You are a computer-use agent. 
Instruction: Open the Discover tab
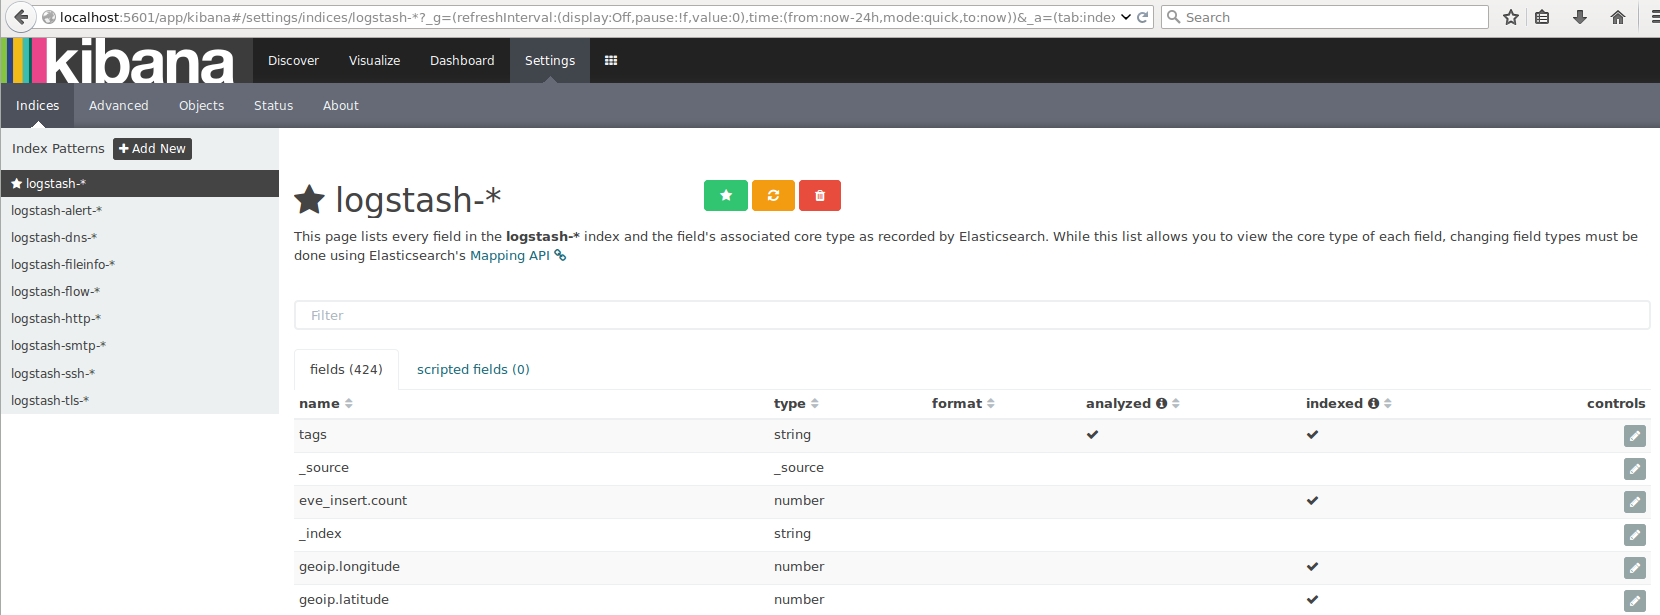[x=293, y=61]
